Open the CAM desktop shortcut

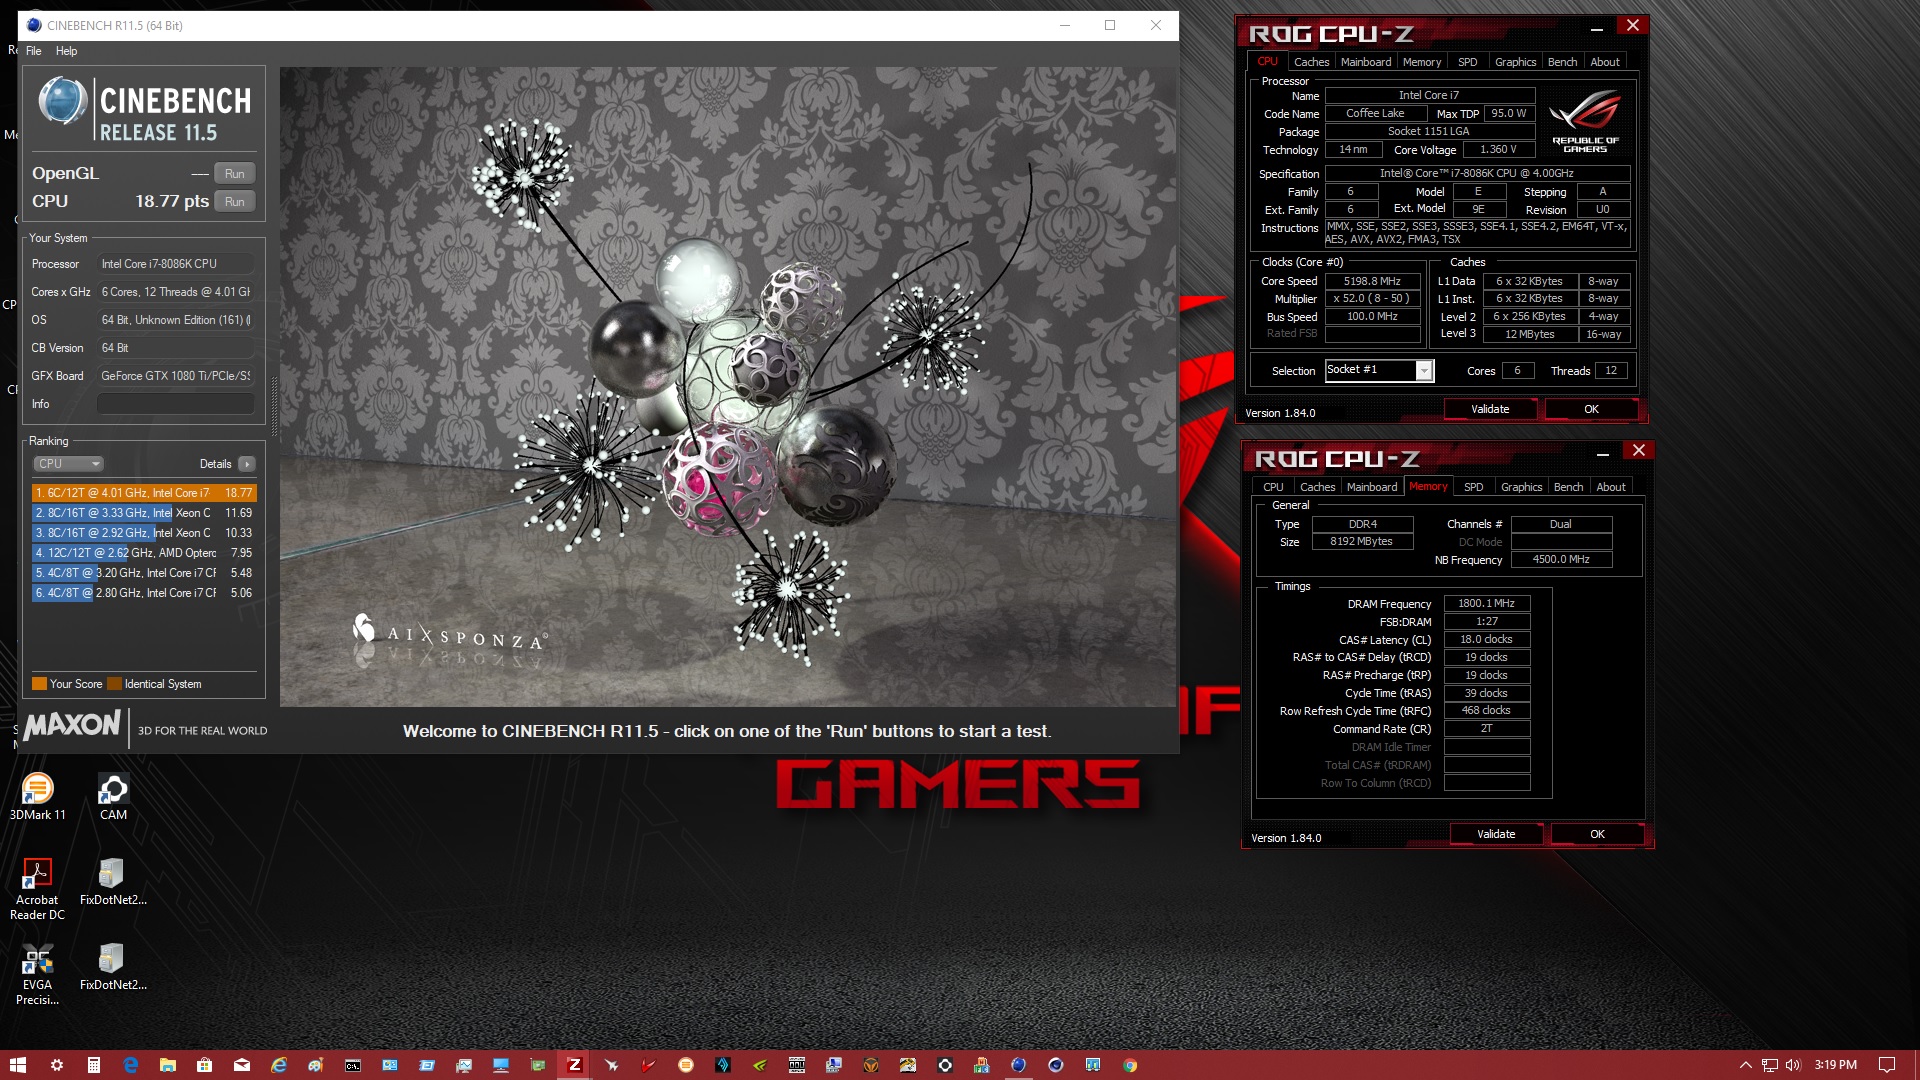pyautogui.click(x=113, y=796)
